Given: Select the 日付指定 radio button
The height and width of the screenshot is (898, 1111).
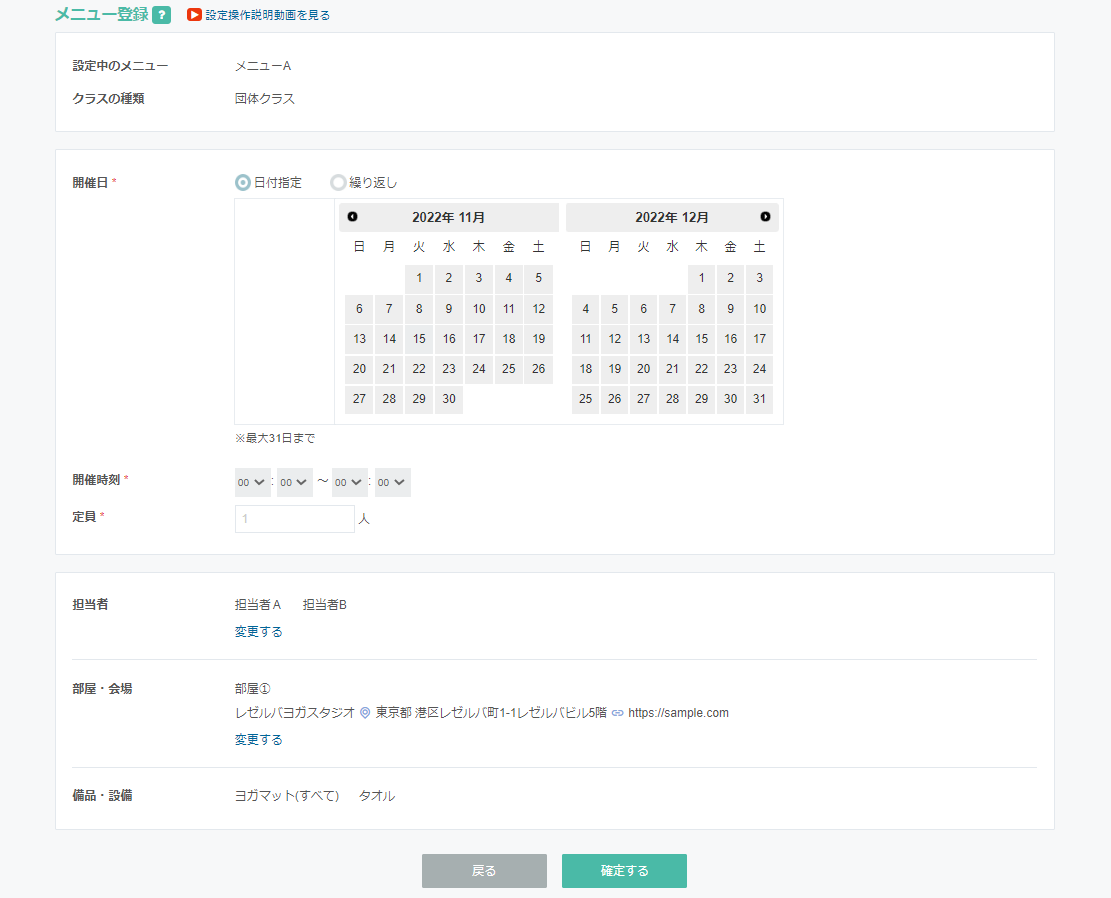Looking at the screenshot, I should click(242, 183).
